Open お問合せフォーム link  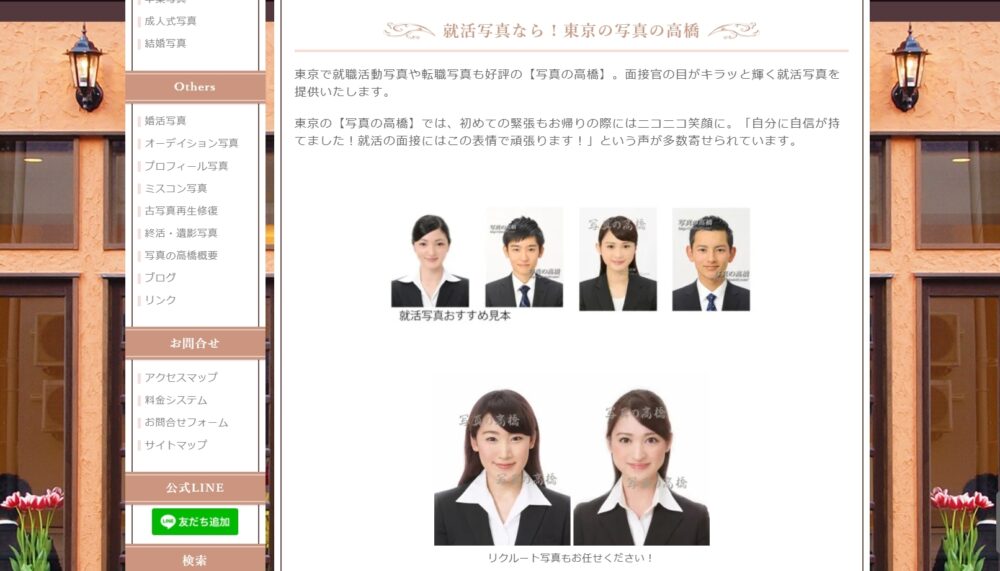tap(186, 422)
